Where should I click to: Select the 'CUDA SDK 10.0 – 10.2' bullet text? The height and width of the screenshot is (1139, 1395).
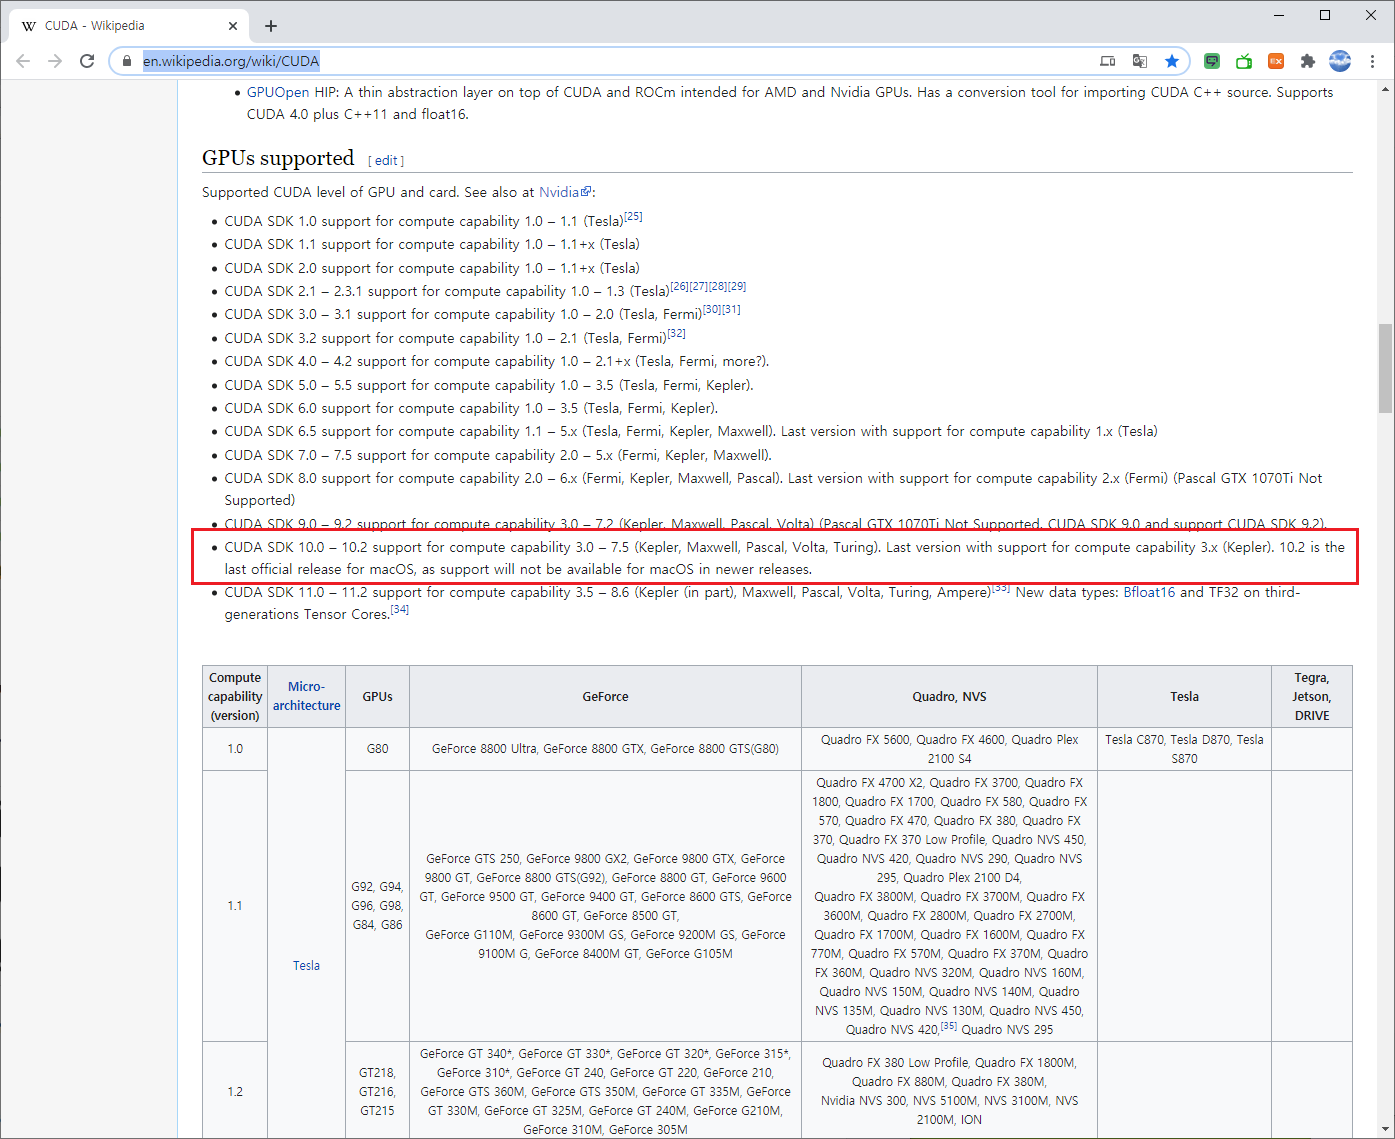click(784, 558)
